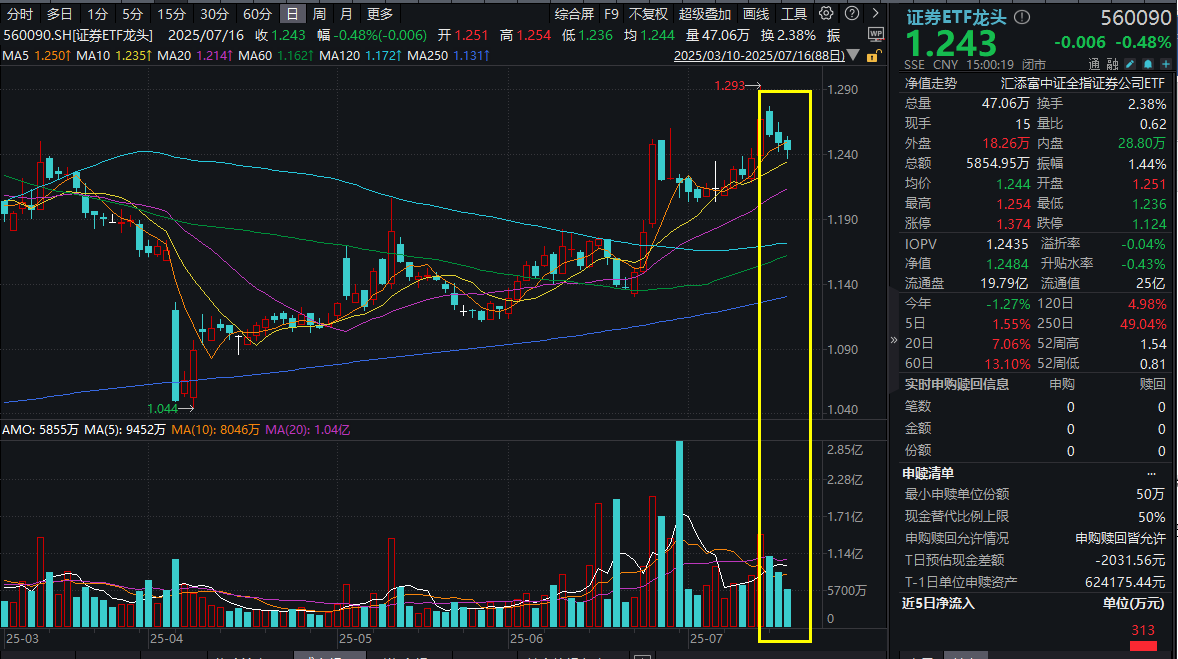Collapse the right quote panel with arrow
The height and width of the screenshot is (659, 1178).
(x=894, y=340)
